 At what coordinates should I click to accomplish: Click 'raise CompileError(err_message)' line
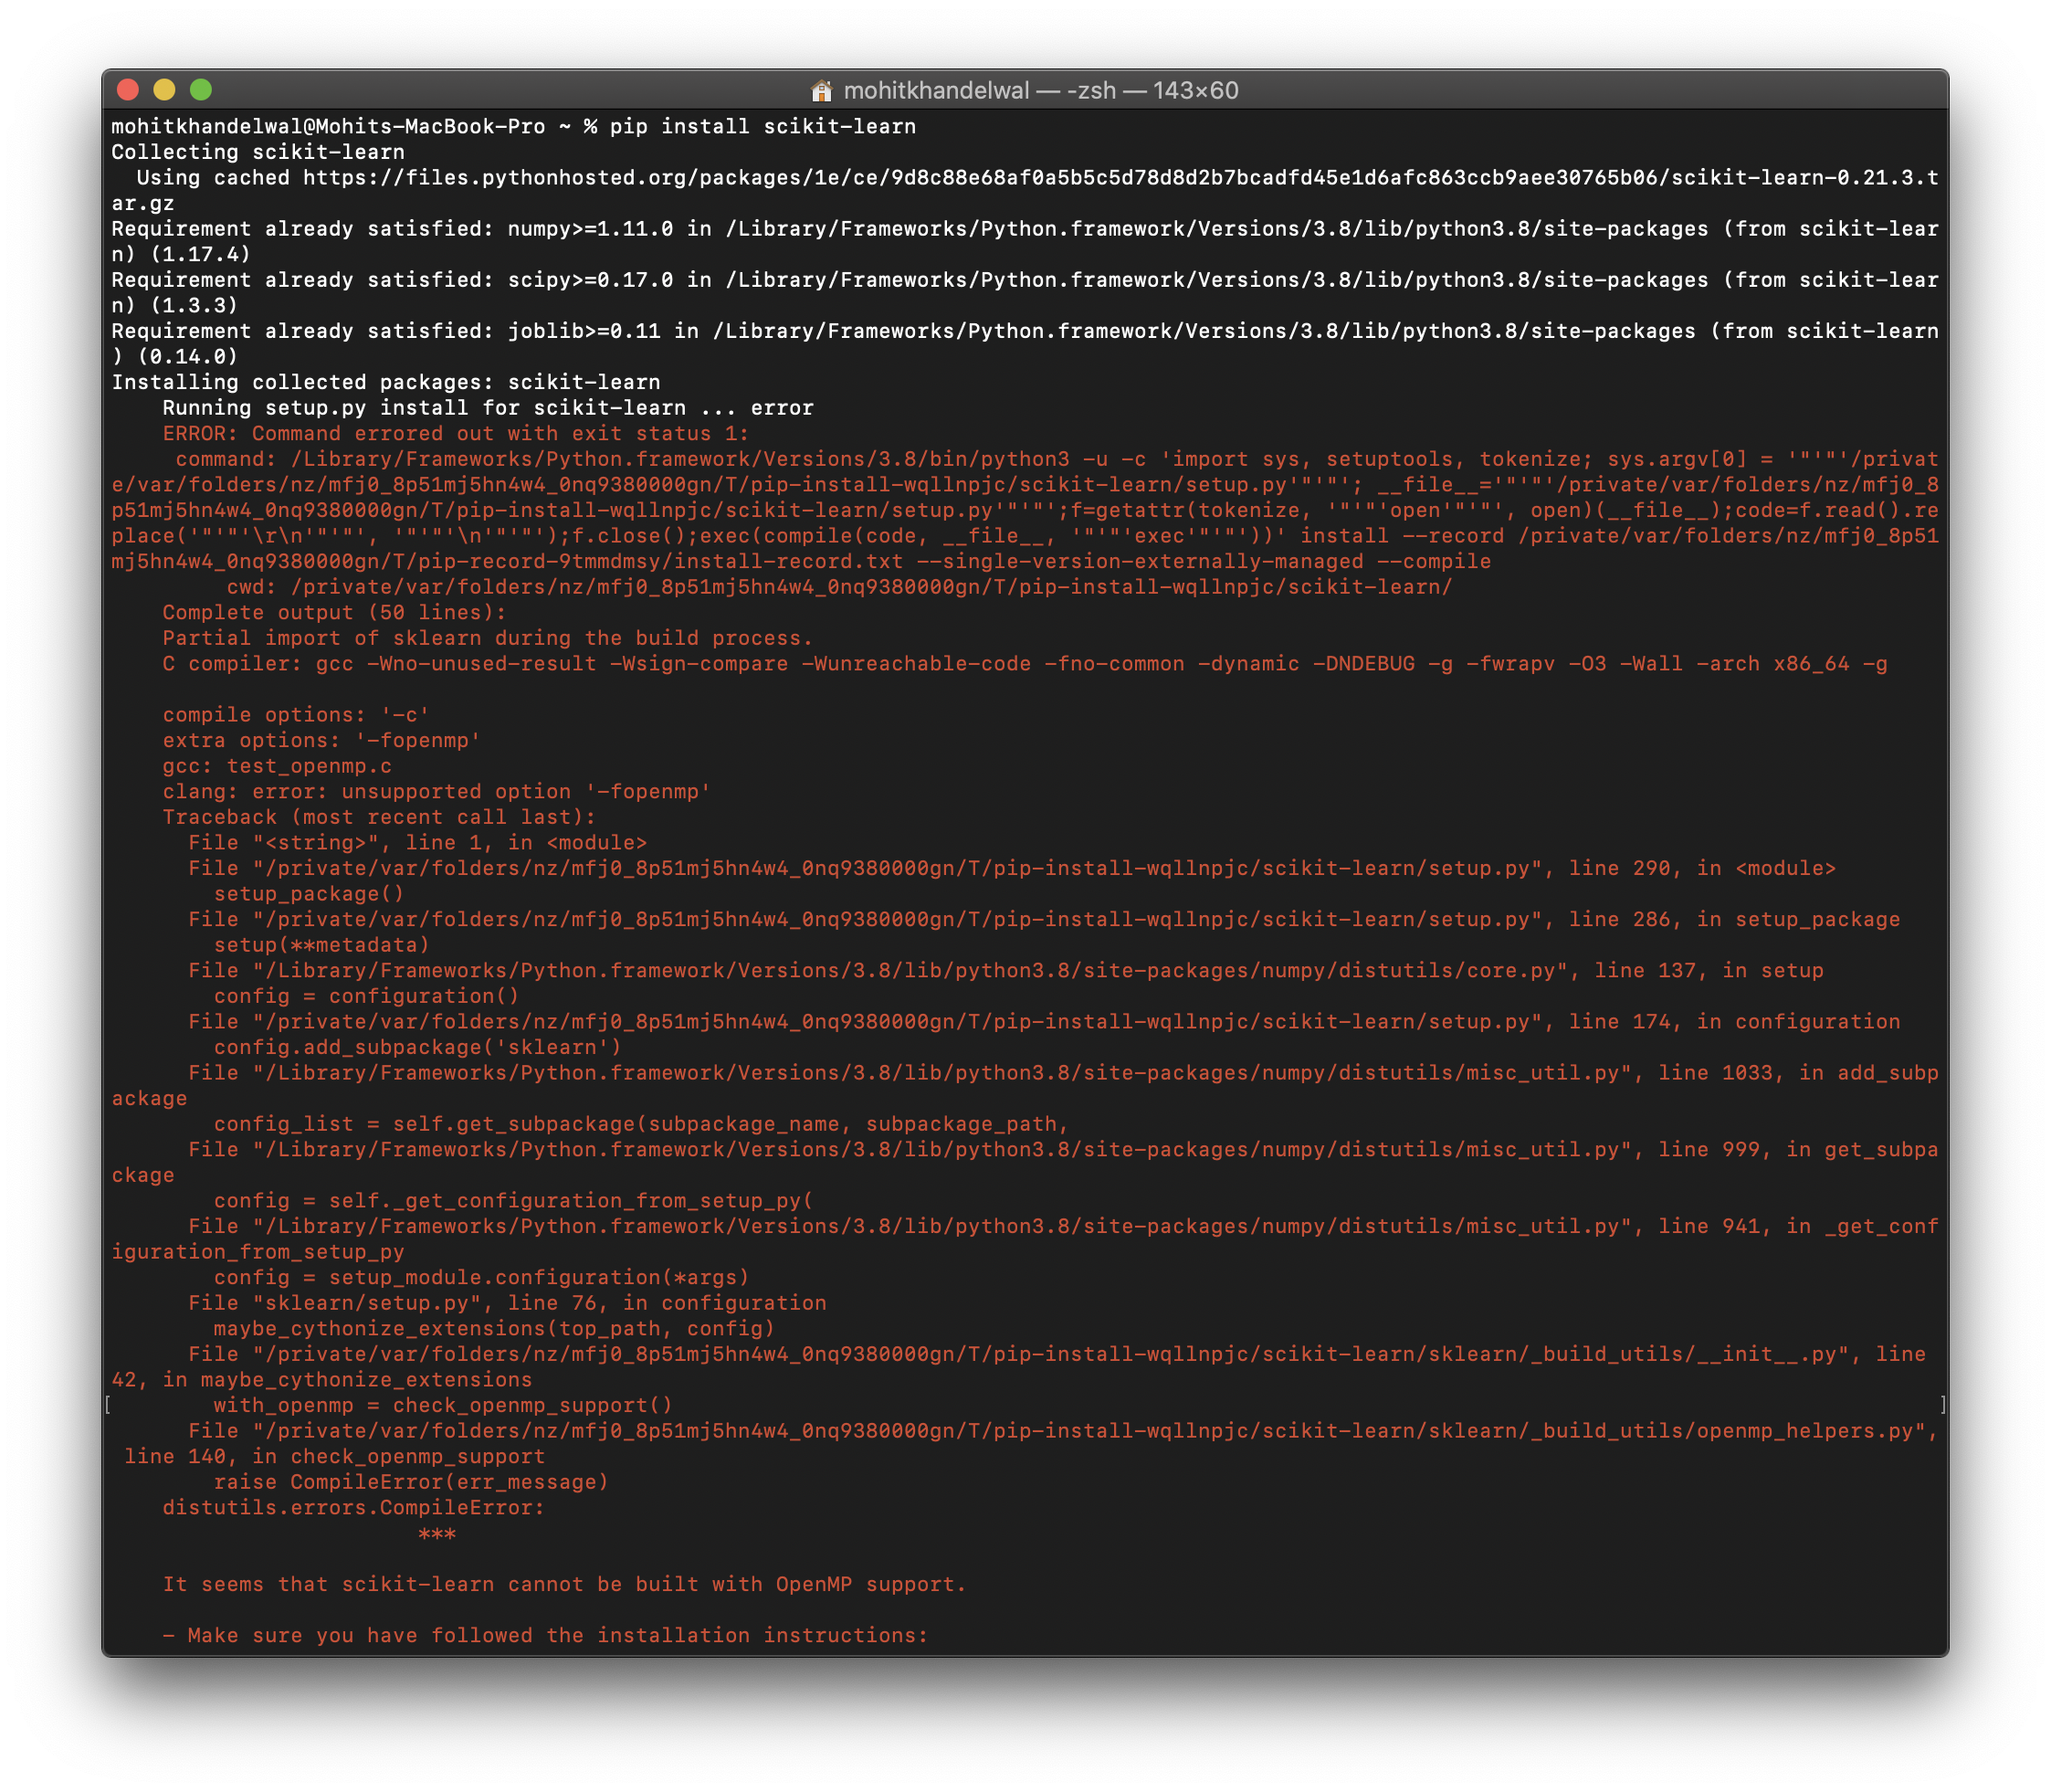(x=411, y=1482)
